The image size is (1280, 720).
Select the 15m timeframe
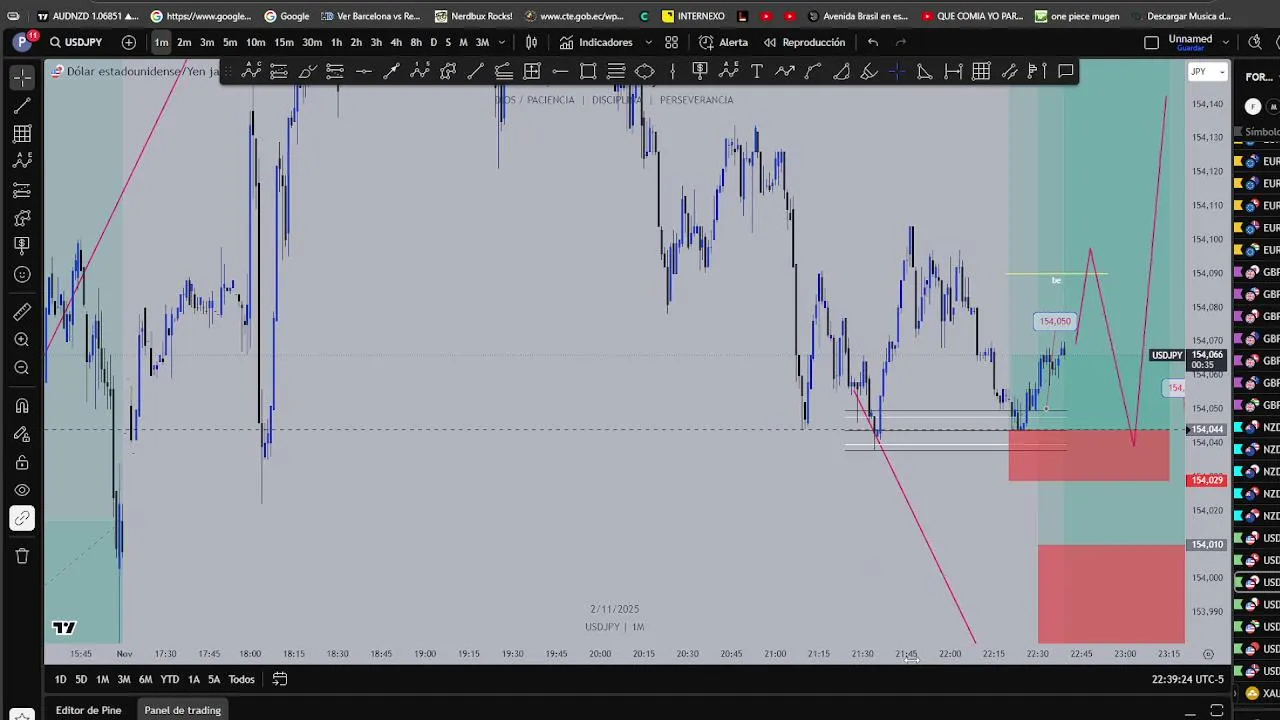click(284, 42)
